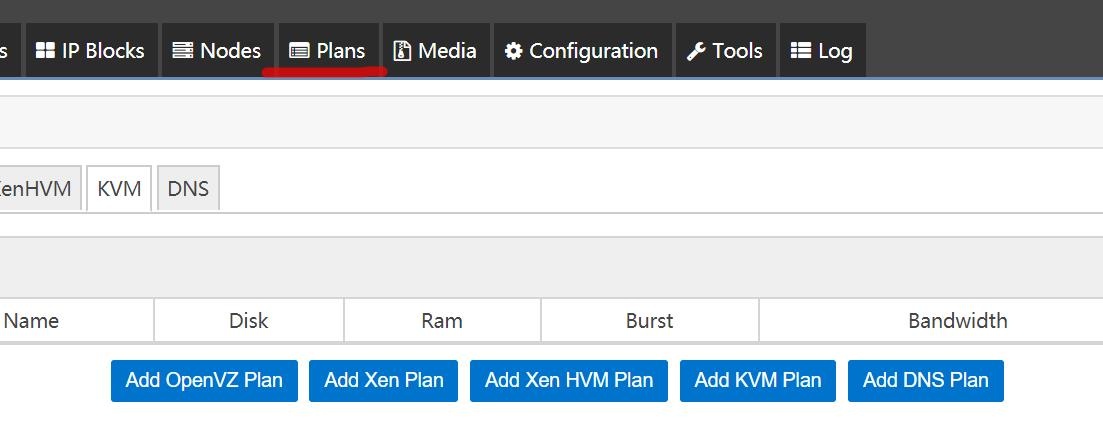Open the IP Blocks menu
Image resolution: width=1103 pixels, height=436 pixels.
[91, 50]
